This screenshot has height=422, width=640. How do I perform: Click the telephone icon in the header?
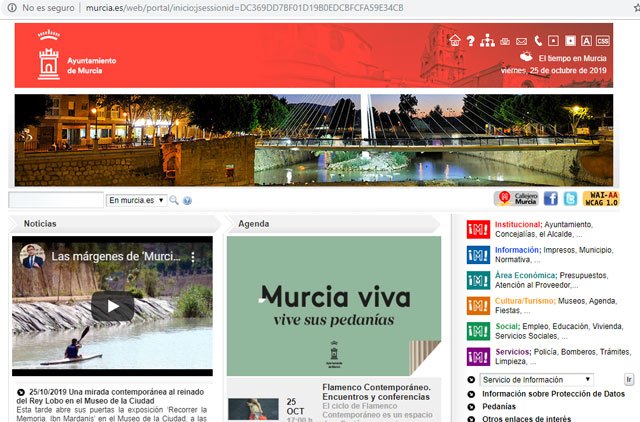point(537,41)
